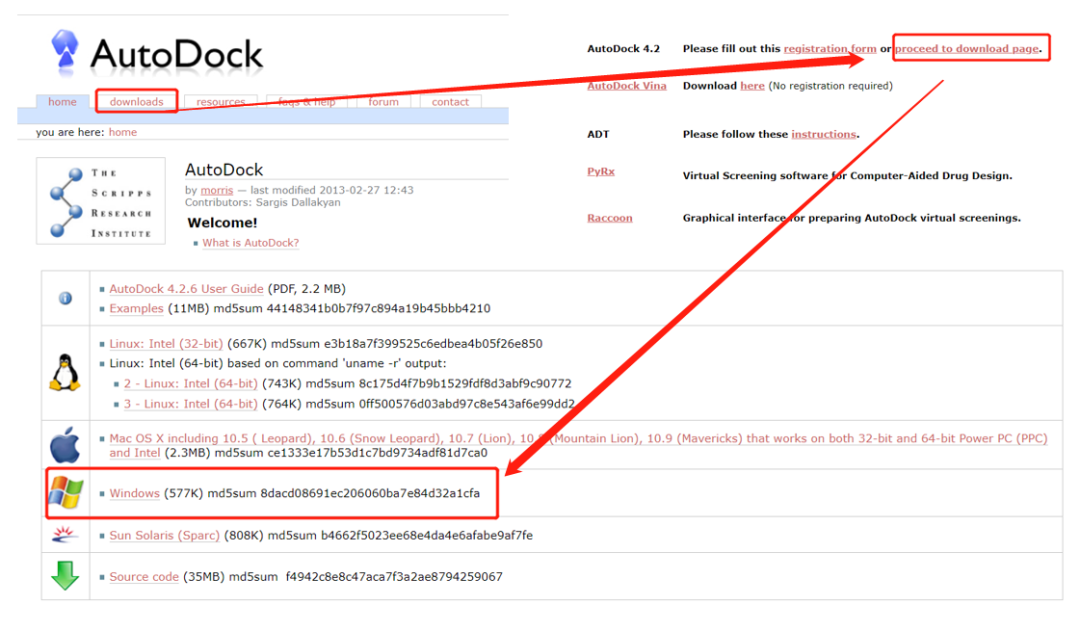This screenshot has height=631, width=1080.
Task: Click the Vina download here link
Action: coord(752,85)
